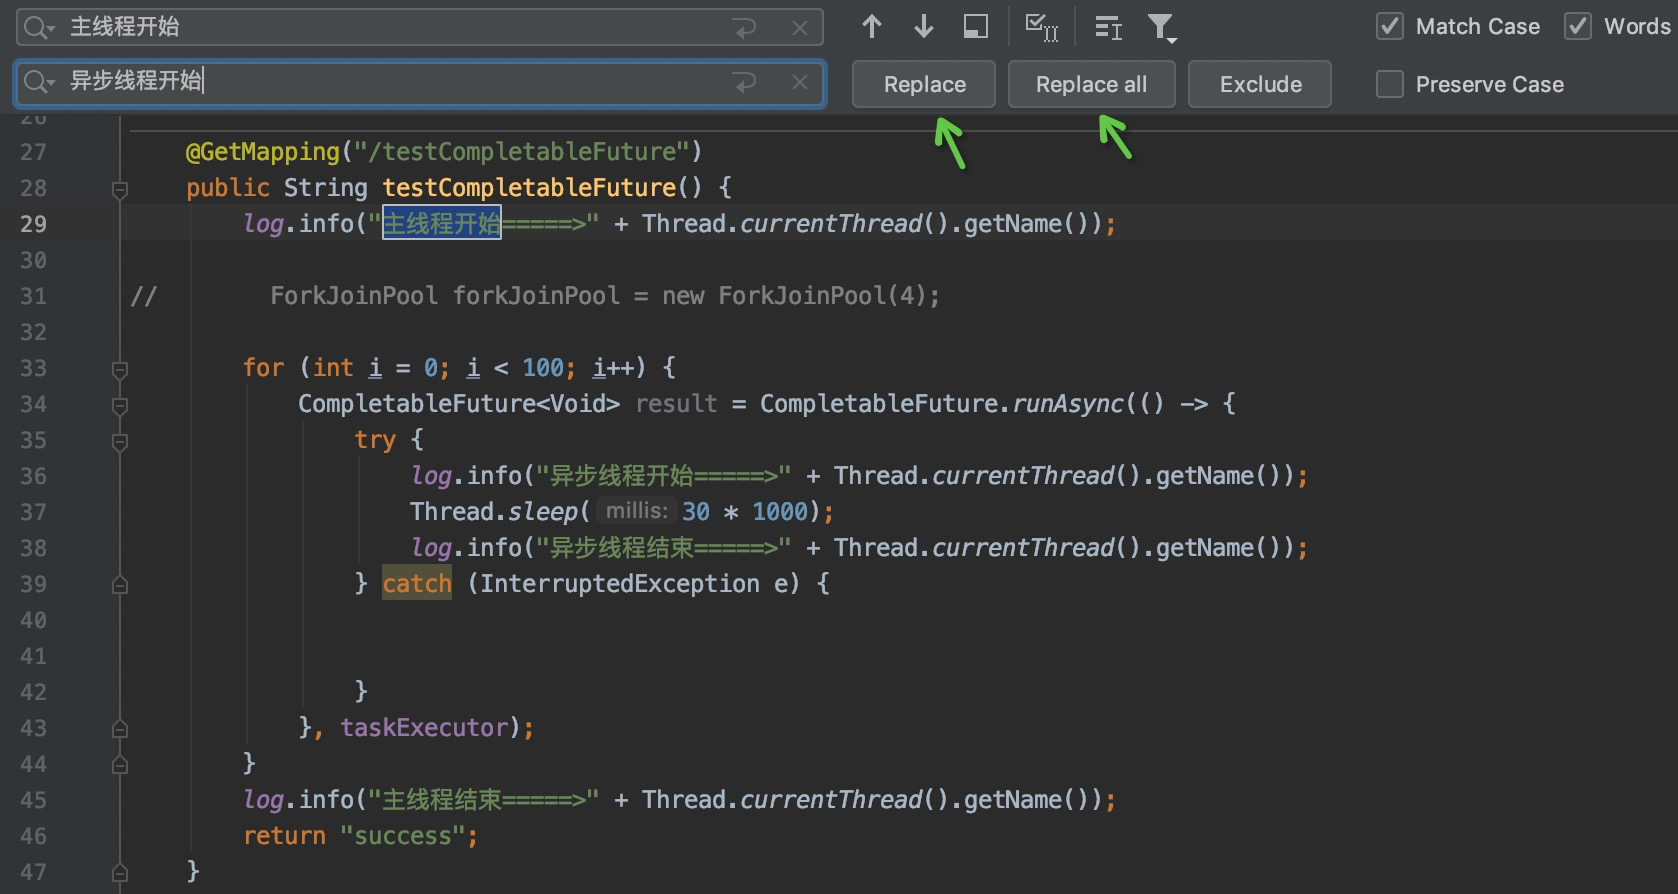Image resolution: width=1678 pixels, height=894 pixels.
Task: Click the commented ForkJoinPool line
Action: tap(604, 296)
